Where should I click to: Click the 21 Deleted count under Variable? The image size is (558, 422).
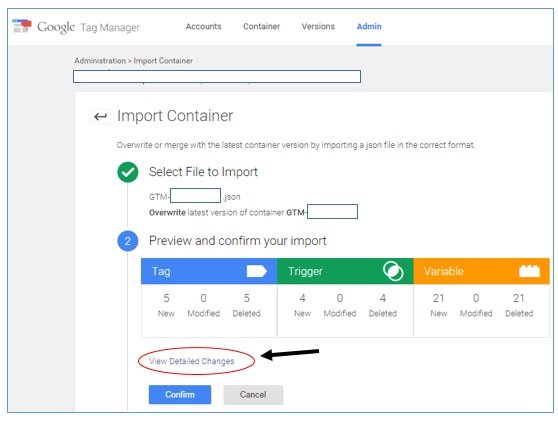(x=519, y=305)
